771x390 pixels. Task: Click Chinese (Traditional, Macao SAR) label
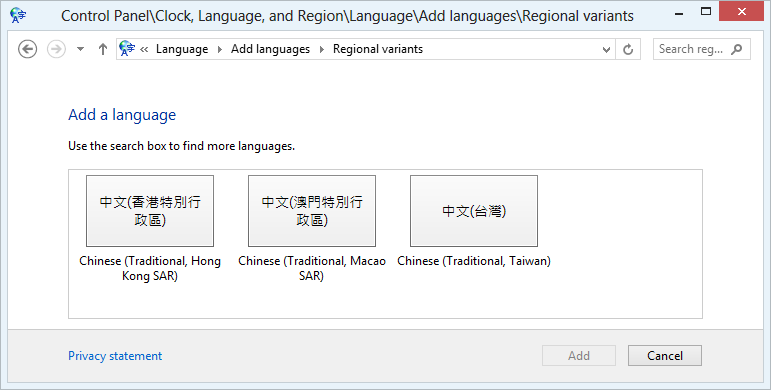[x=312, y=268]
